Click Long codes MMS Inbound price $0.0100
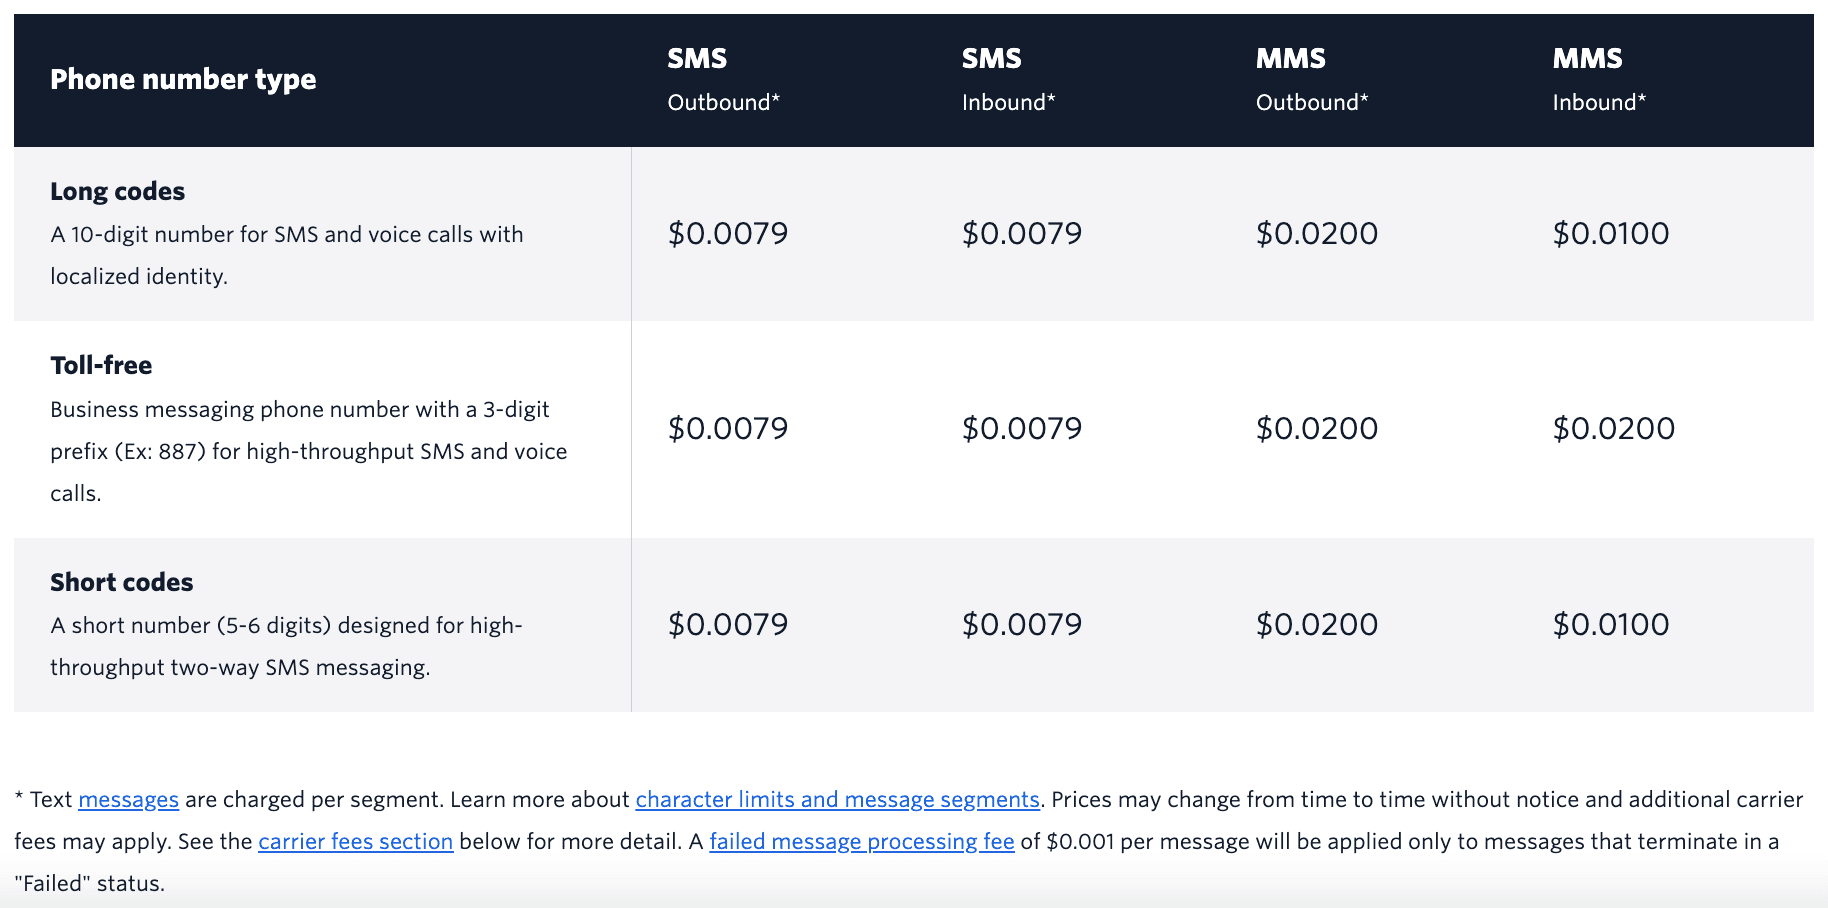 (x=1610, y=233)
